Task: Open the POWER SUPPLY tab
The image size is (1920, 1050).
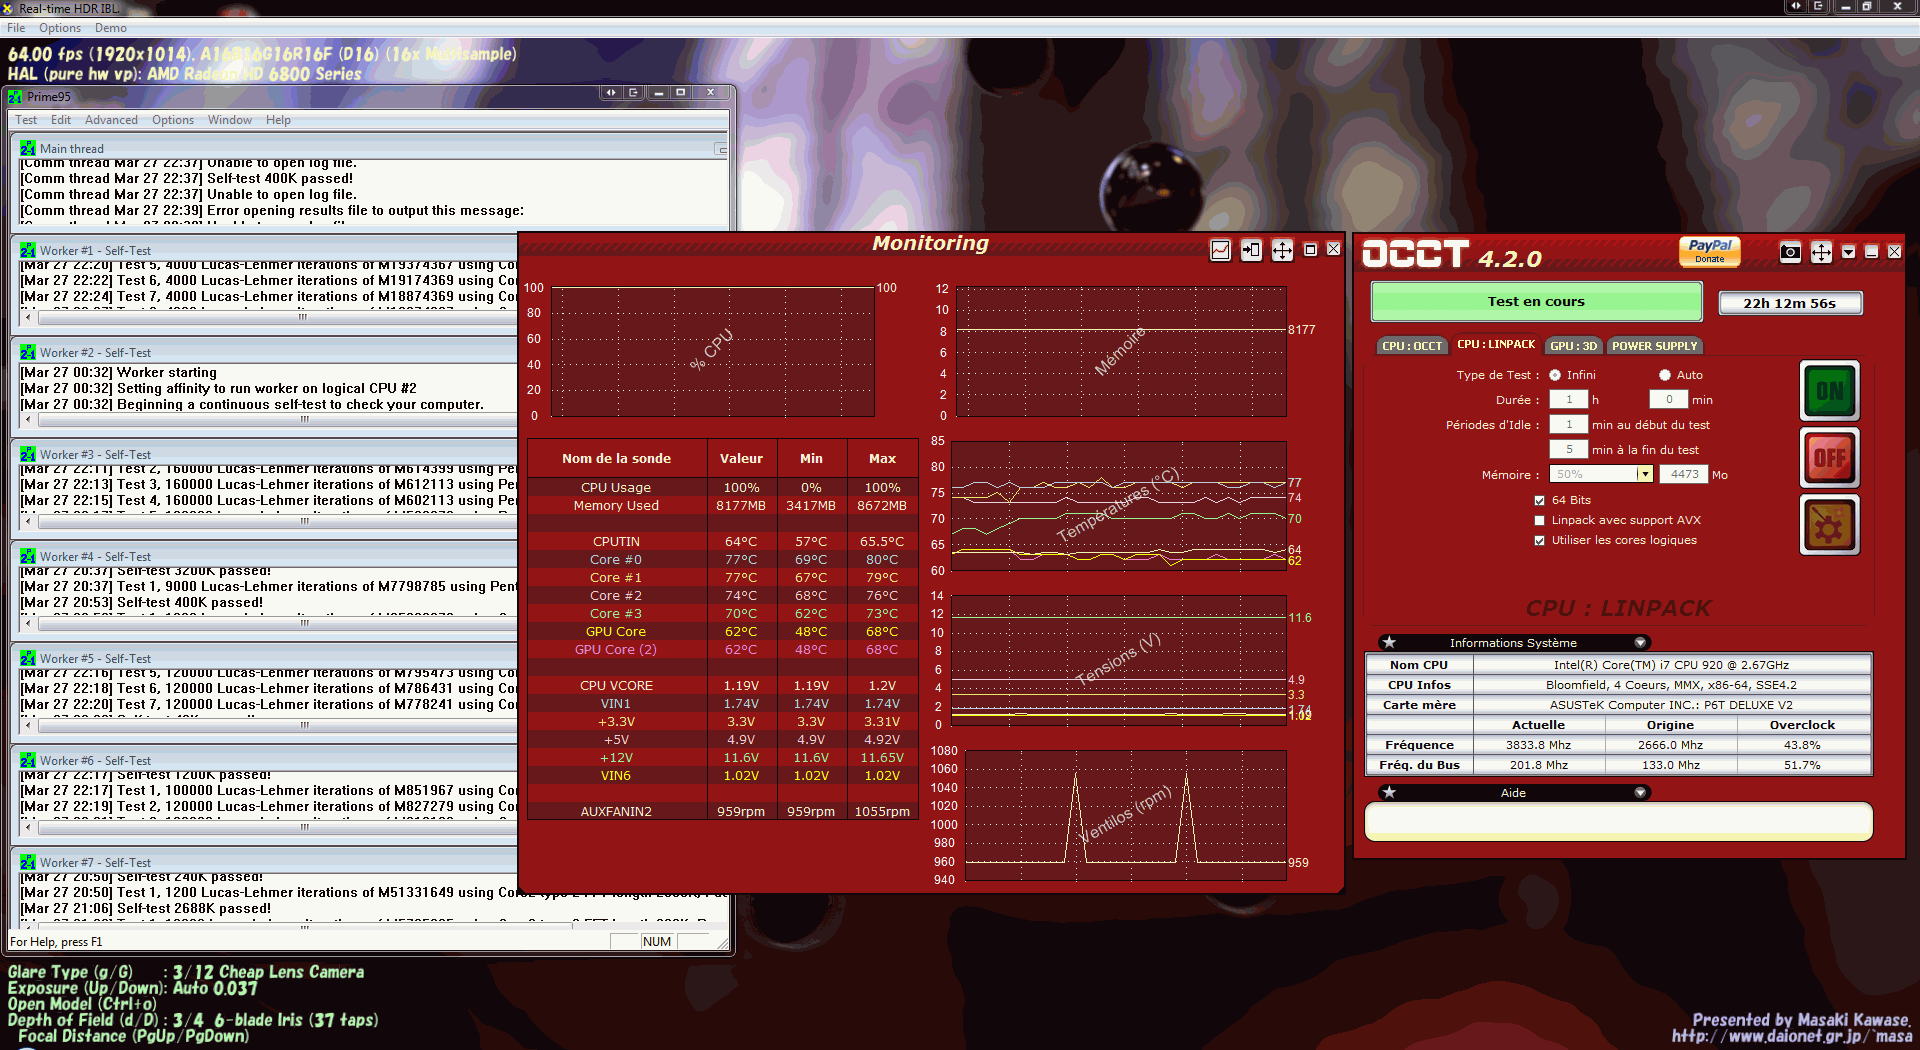Action: tap(1654, 346)
